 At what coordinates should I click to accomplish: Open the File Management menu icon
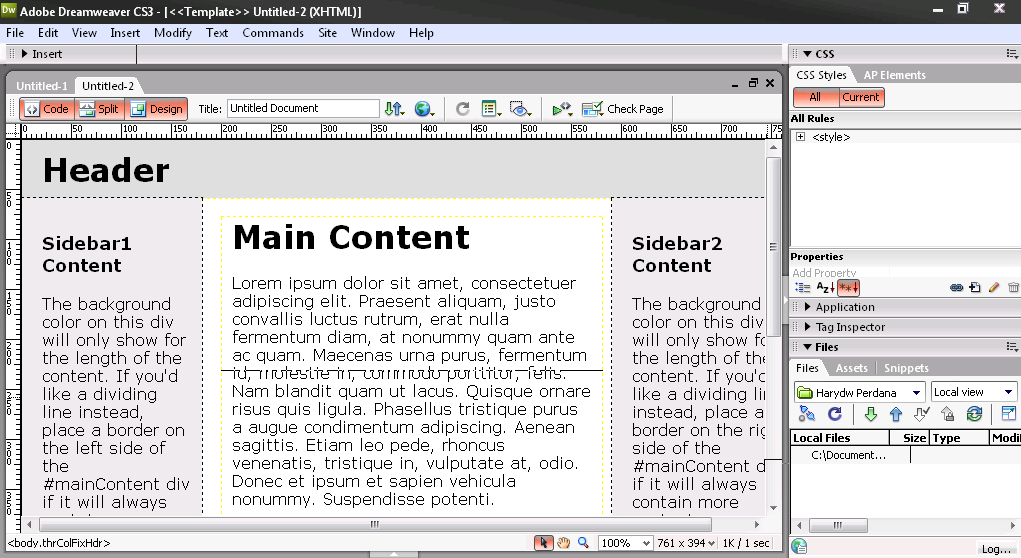394,109
